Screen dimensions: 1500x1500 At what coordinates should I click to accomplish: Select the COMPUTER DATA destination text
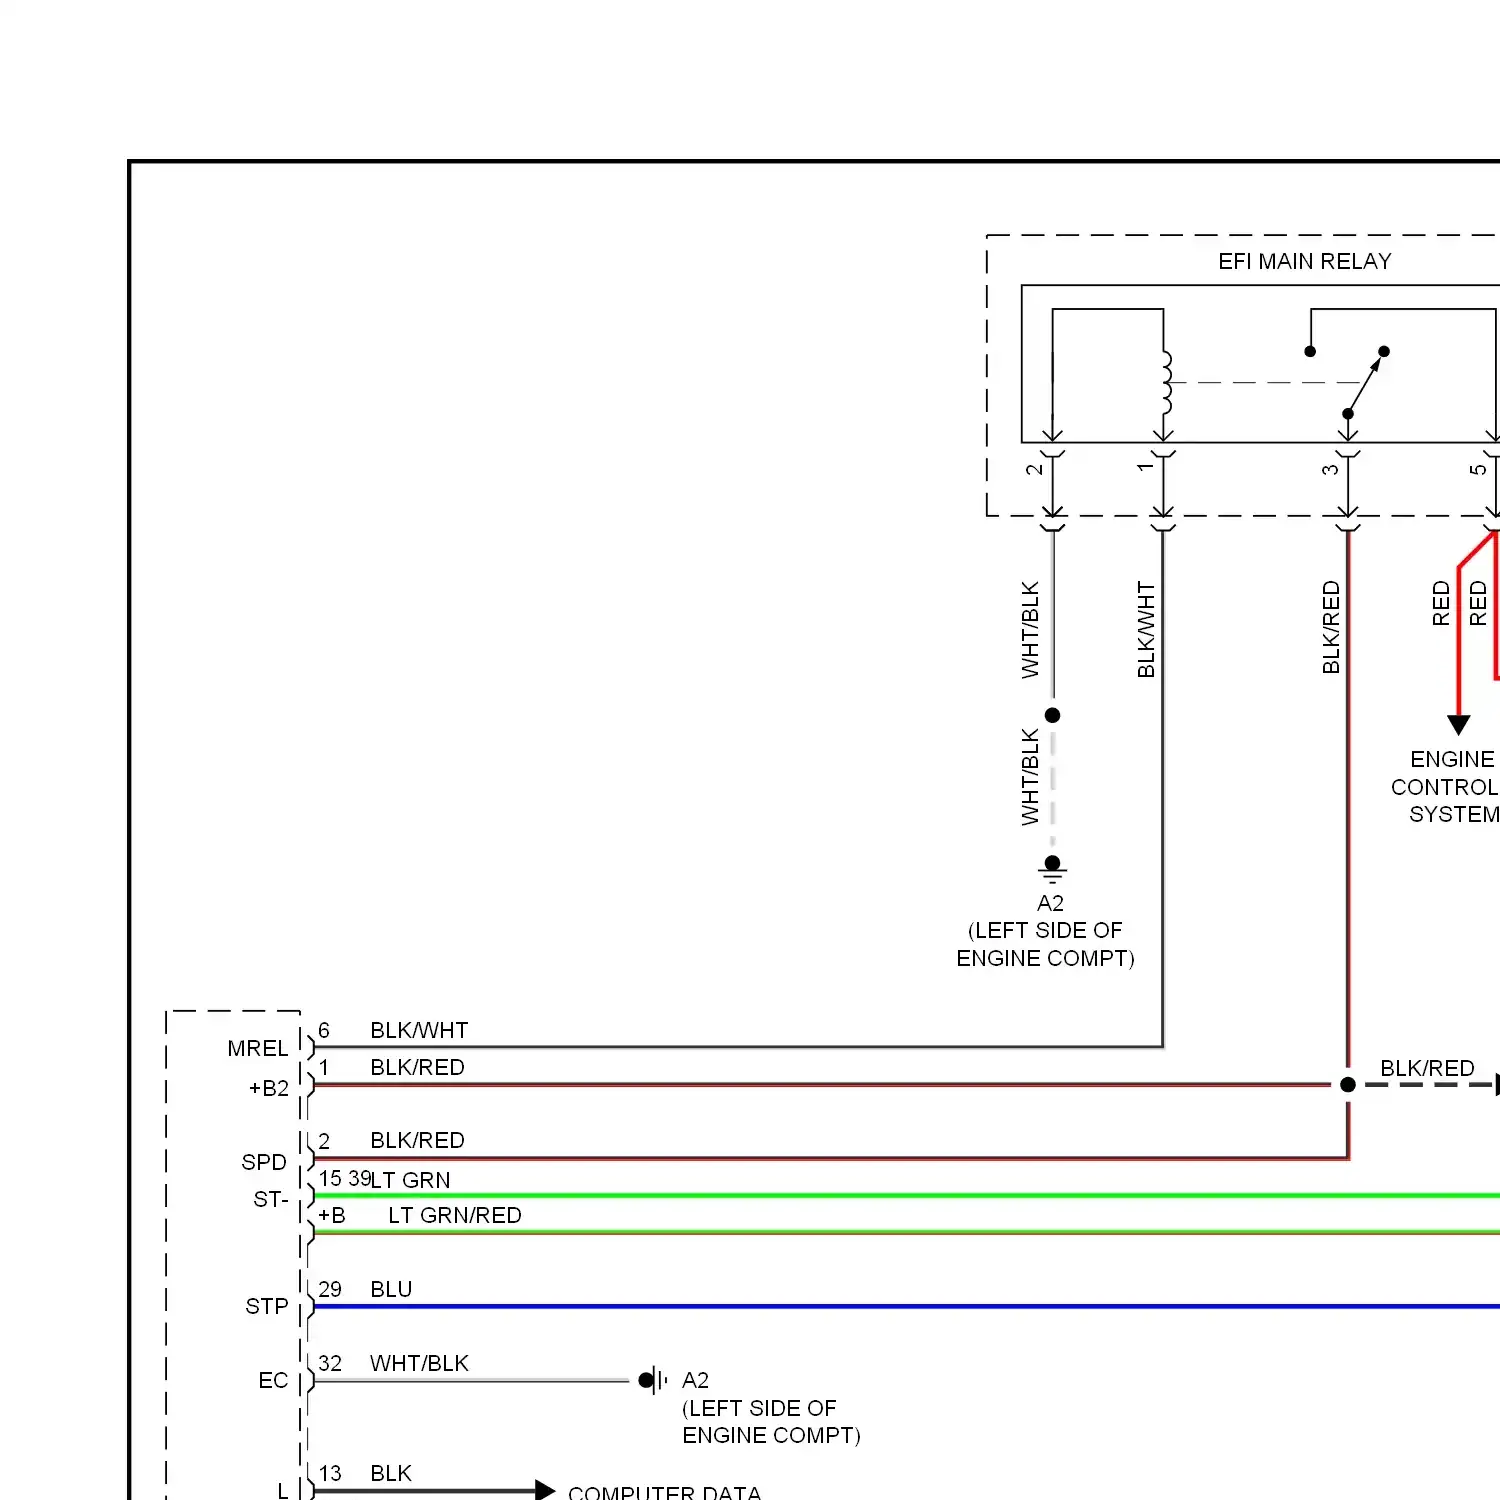pos(665,1492)
